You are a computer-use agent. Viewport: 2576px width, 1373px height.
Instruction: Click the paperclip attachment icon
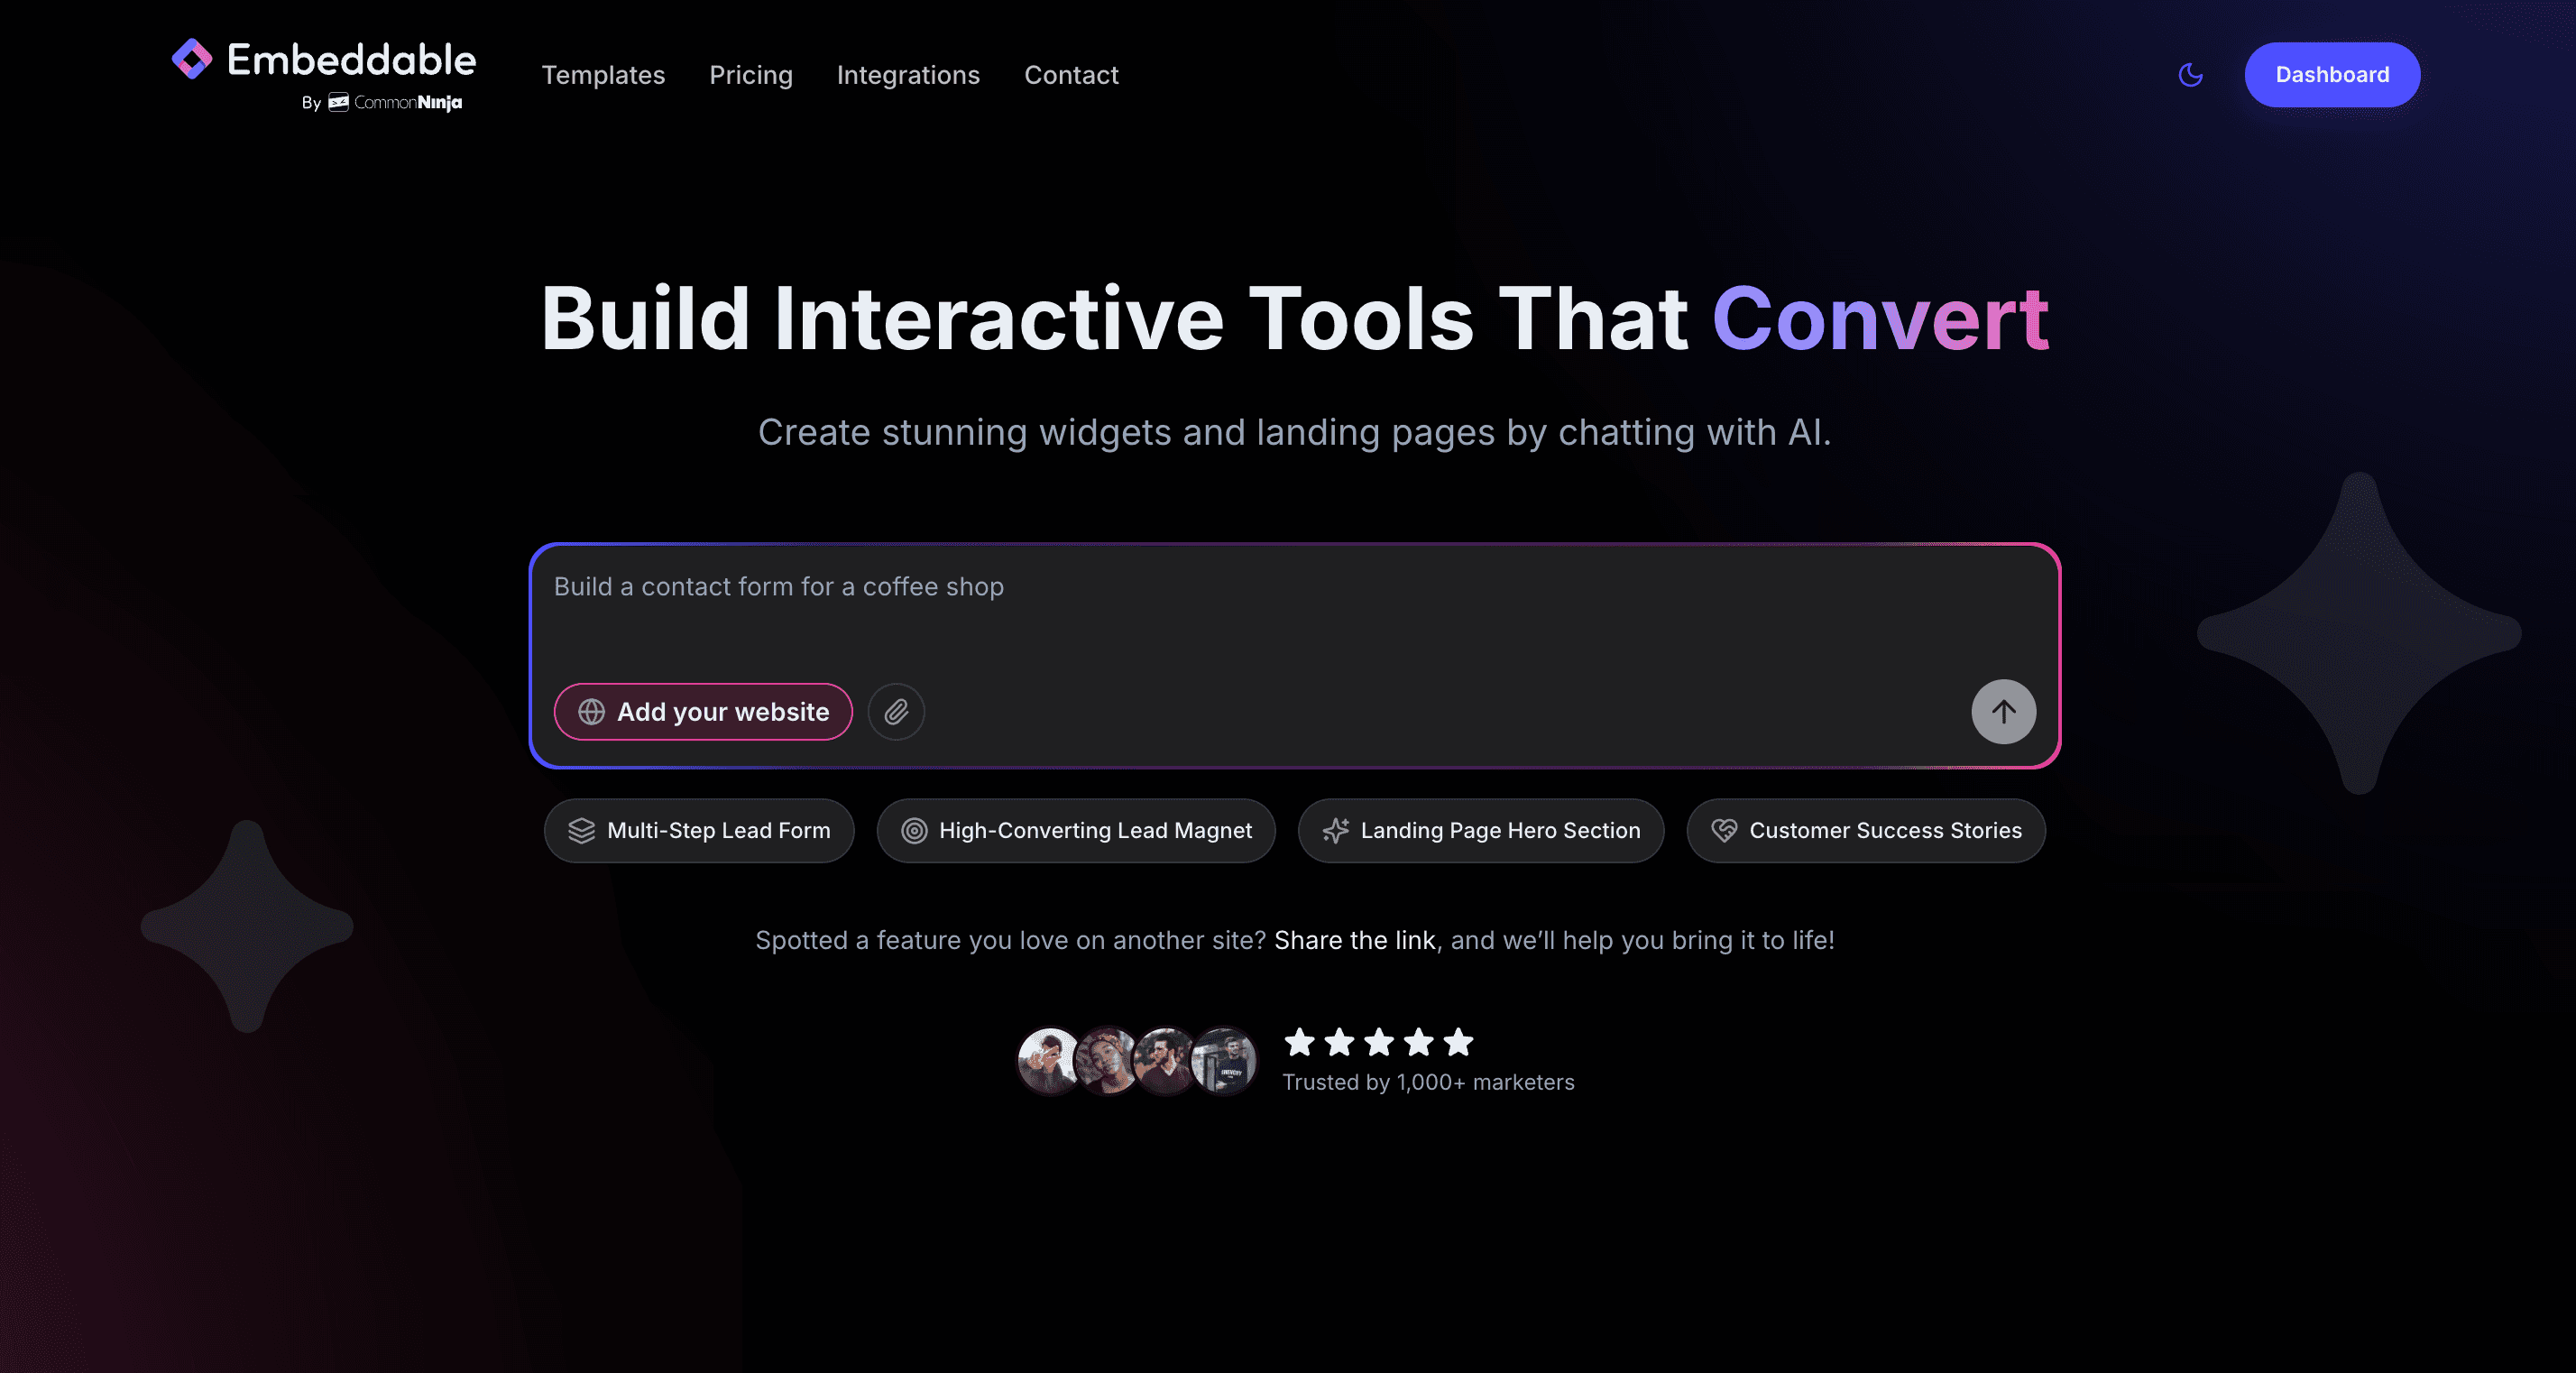coord(896,712)
